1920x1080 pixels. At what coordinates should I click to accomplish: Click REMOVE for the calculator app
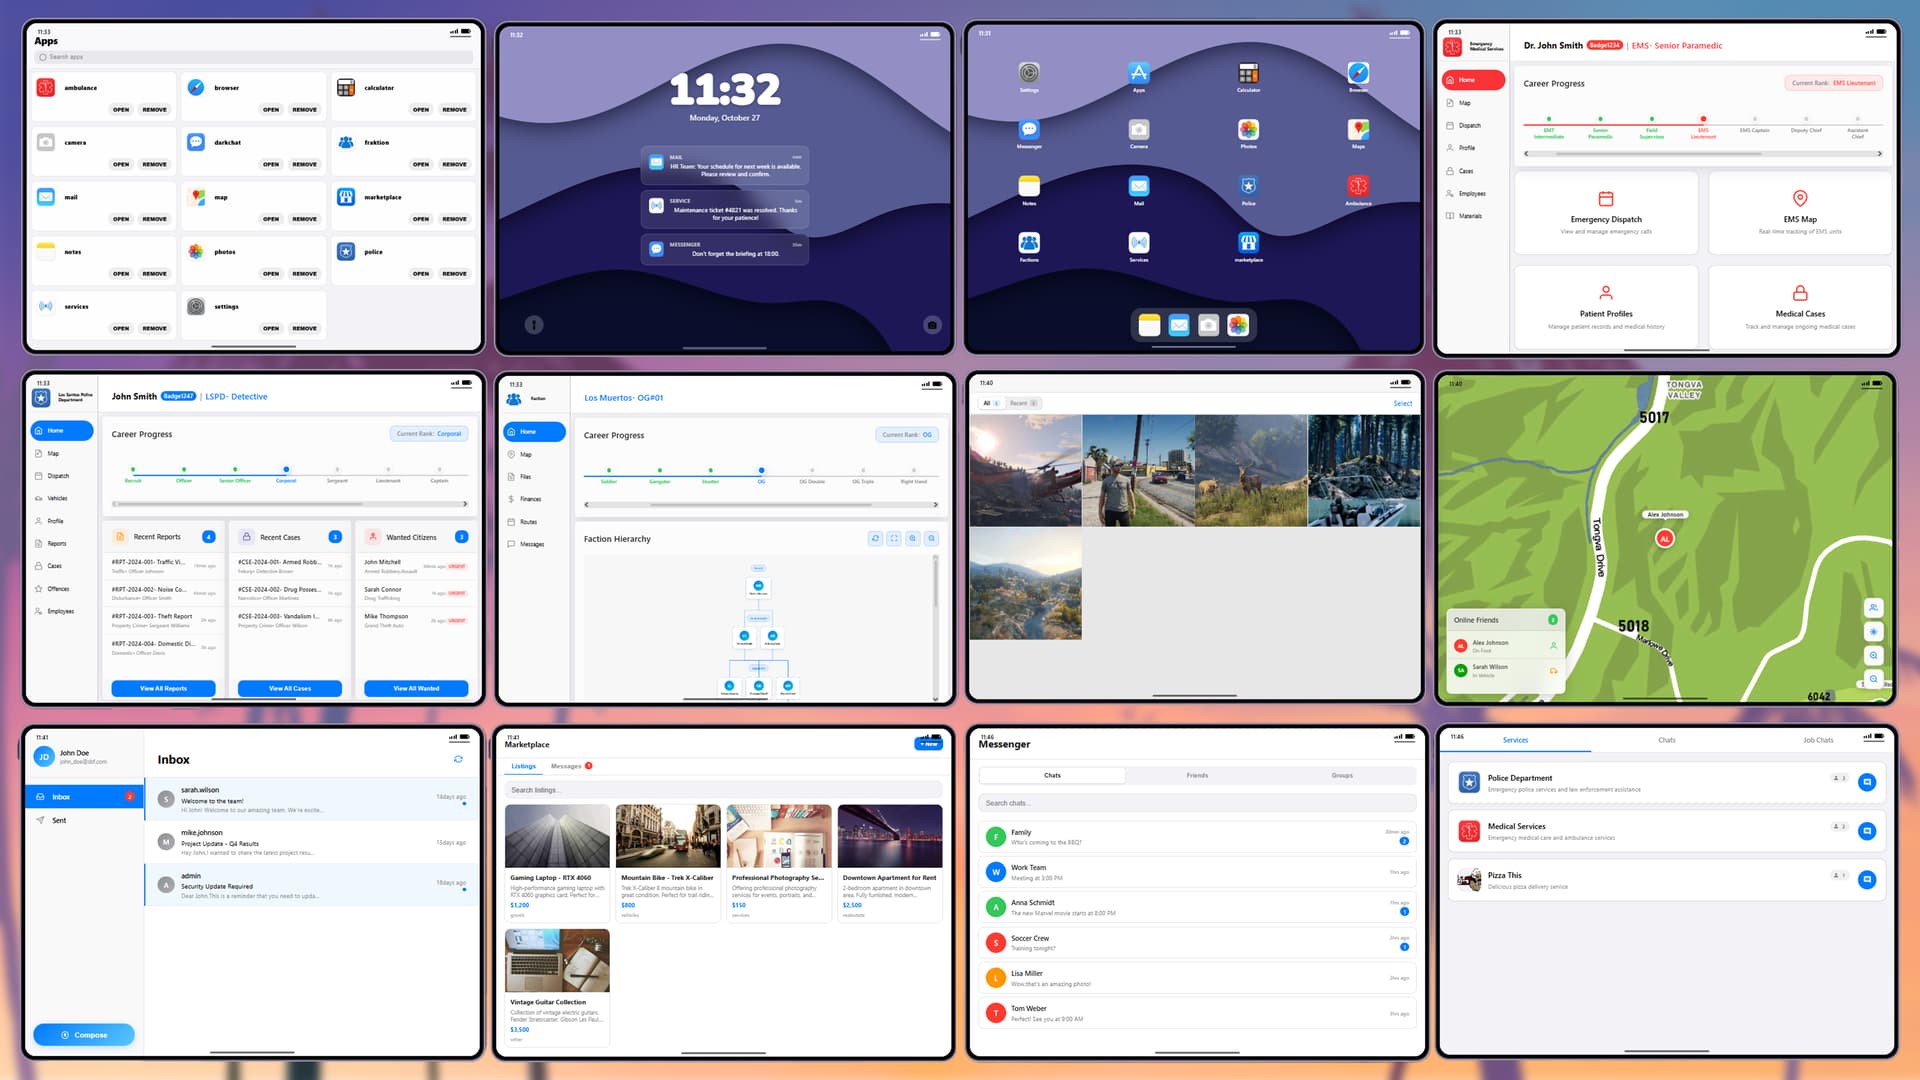[x=454, y=110]
